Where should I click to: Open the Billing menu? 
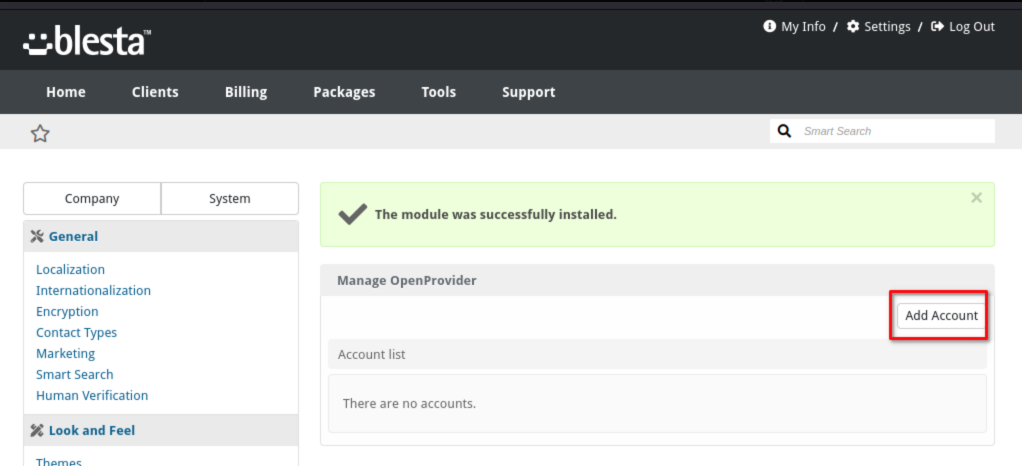pyautogui.click(x=246, y=92)
